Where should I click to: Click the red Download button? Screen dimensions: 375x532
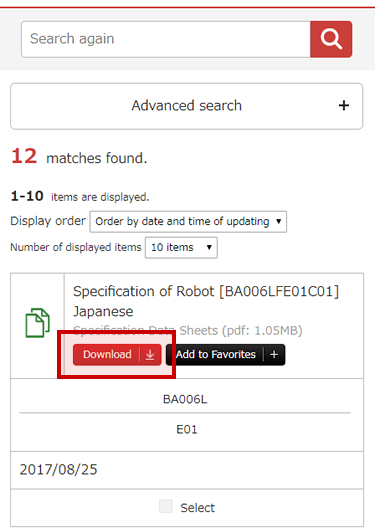click(117, 355)
